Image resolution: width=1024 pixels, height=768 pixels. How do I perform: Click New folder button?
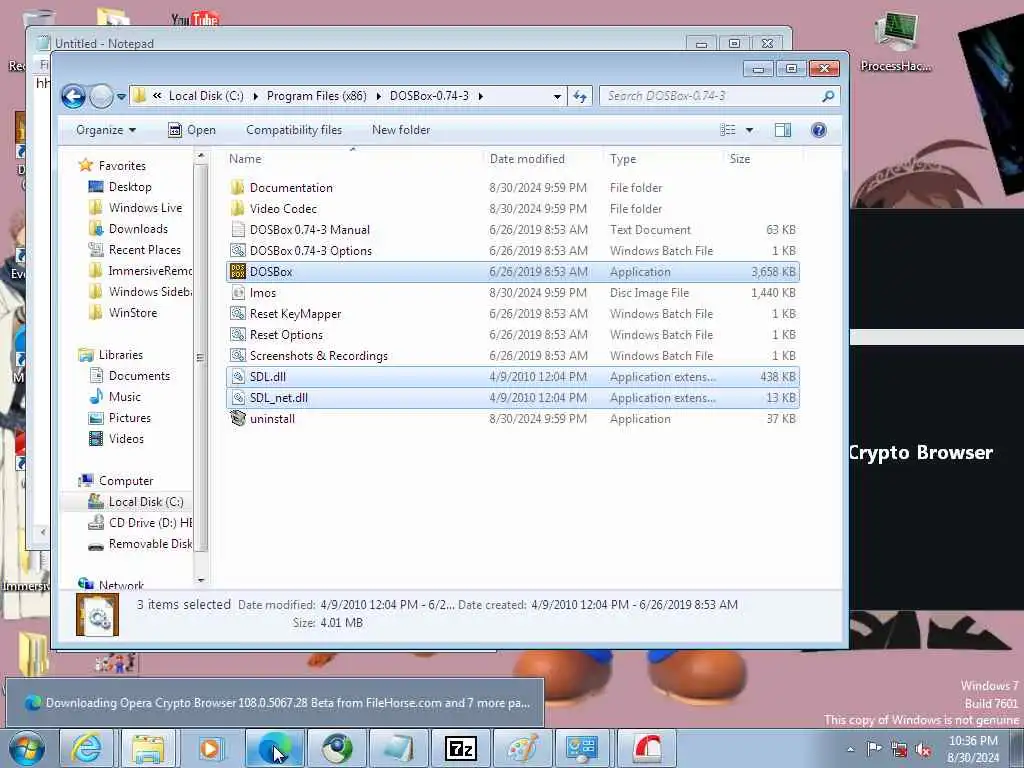pos(401,130)
